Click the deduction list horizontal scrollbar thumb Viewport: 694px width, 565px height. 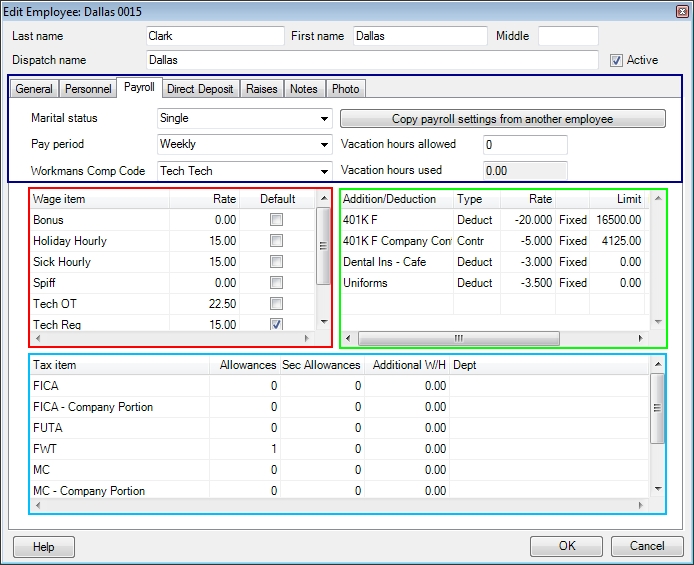459,338
